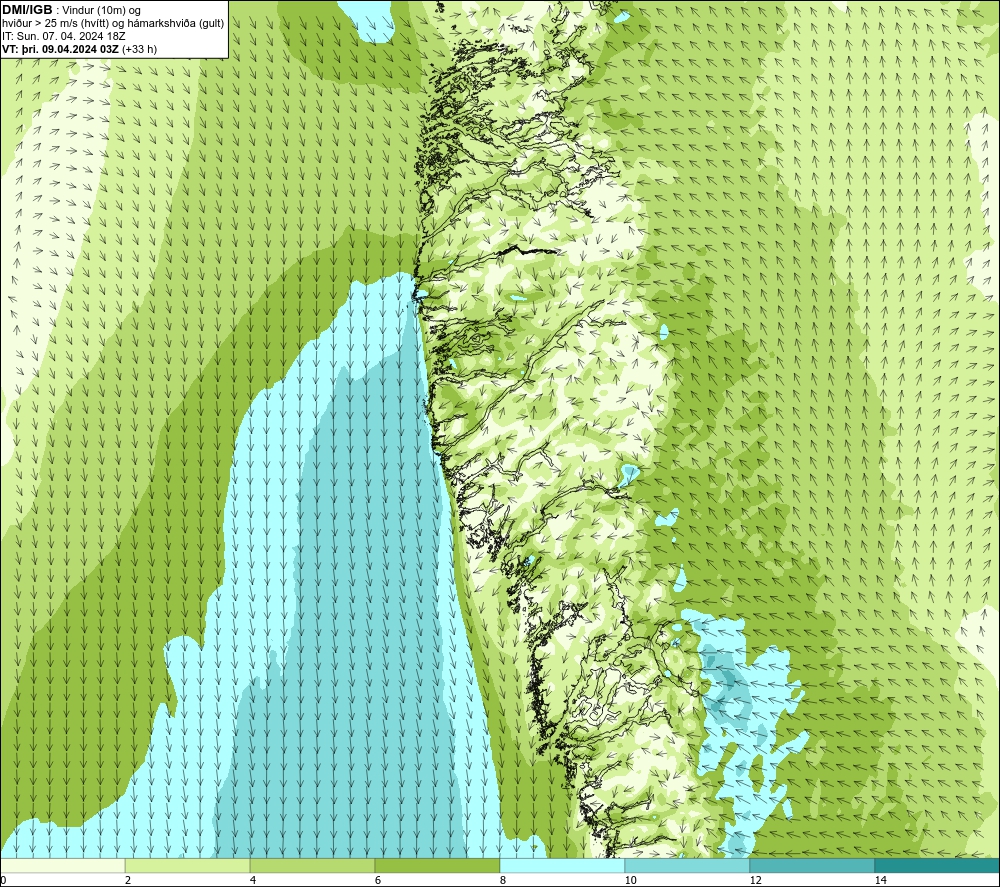
Task: Click the legend label '12'
Action: (755, 880)
